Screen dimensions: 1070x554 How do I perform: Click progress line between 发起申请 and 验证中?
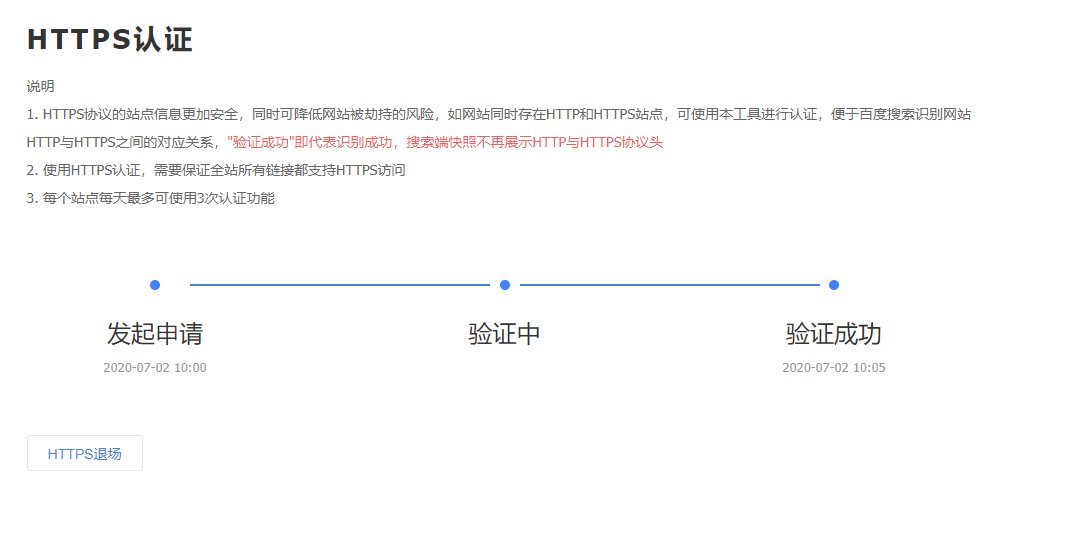point(340,285)
